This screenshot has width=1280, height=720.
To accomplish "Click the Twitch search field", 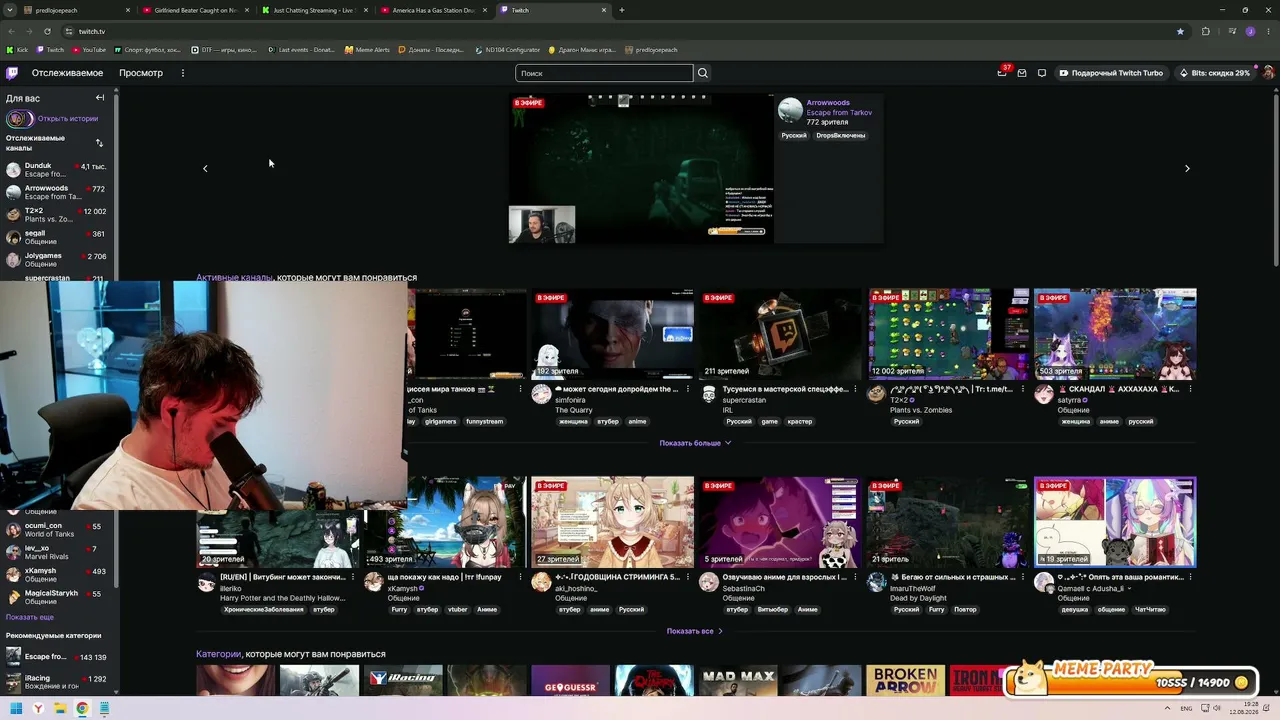I will pos(604,73).
